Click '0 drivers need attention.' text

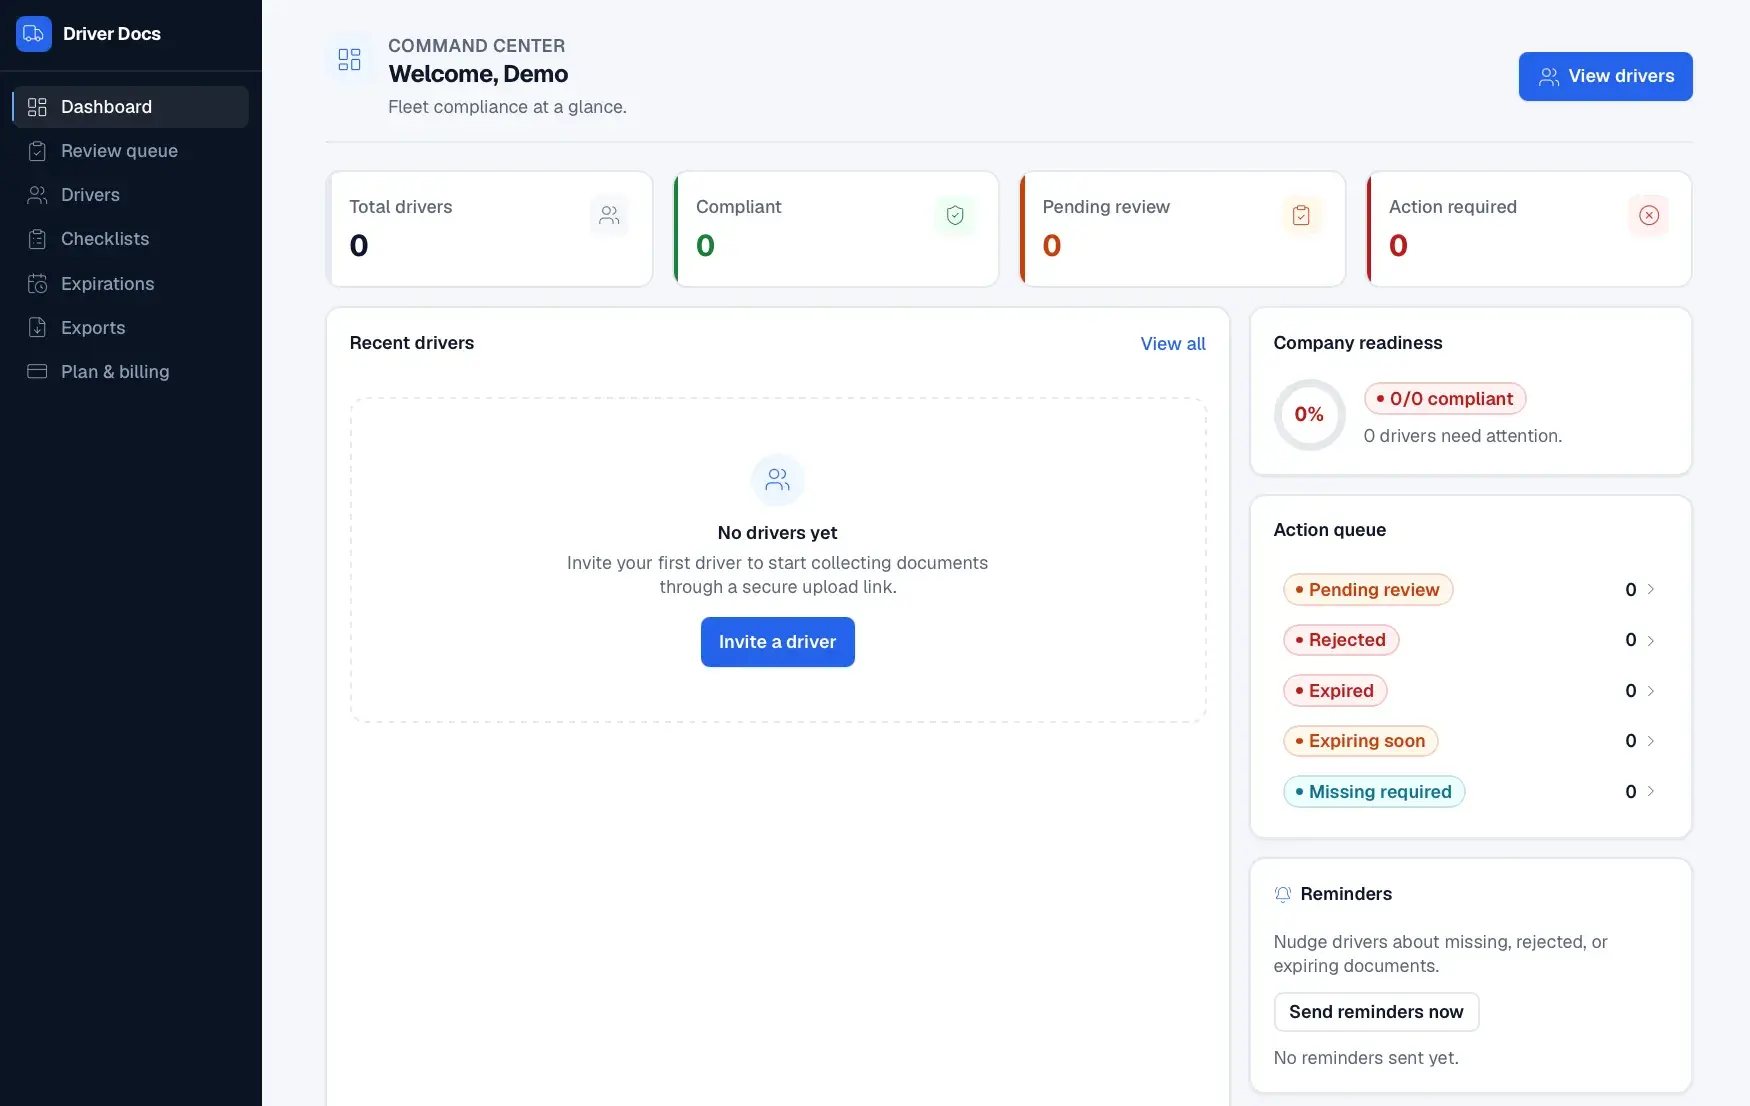tap(1463, 436)
